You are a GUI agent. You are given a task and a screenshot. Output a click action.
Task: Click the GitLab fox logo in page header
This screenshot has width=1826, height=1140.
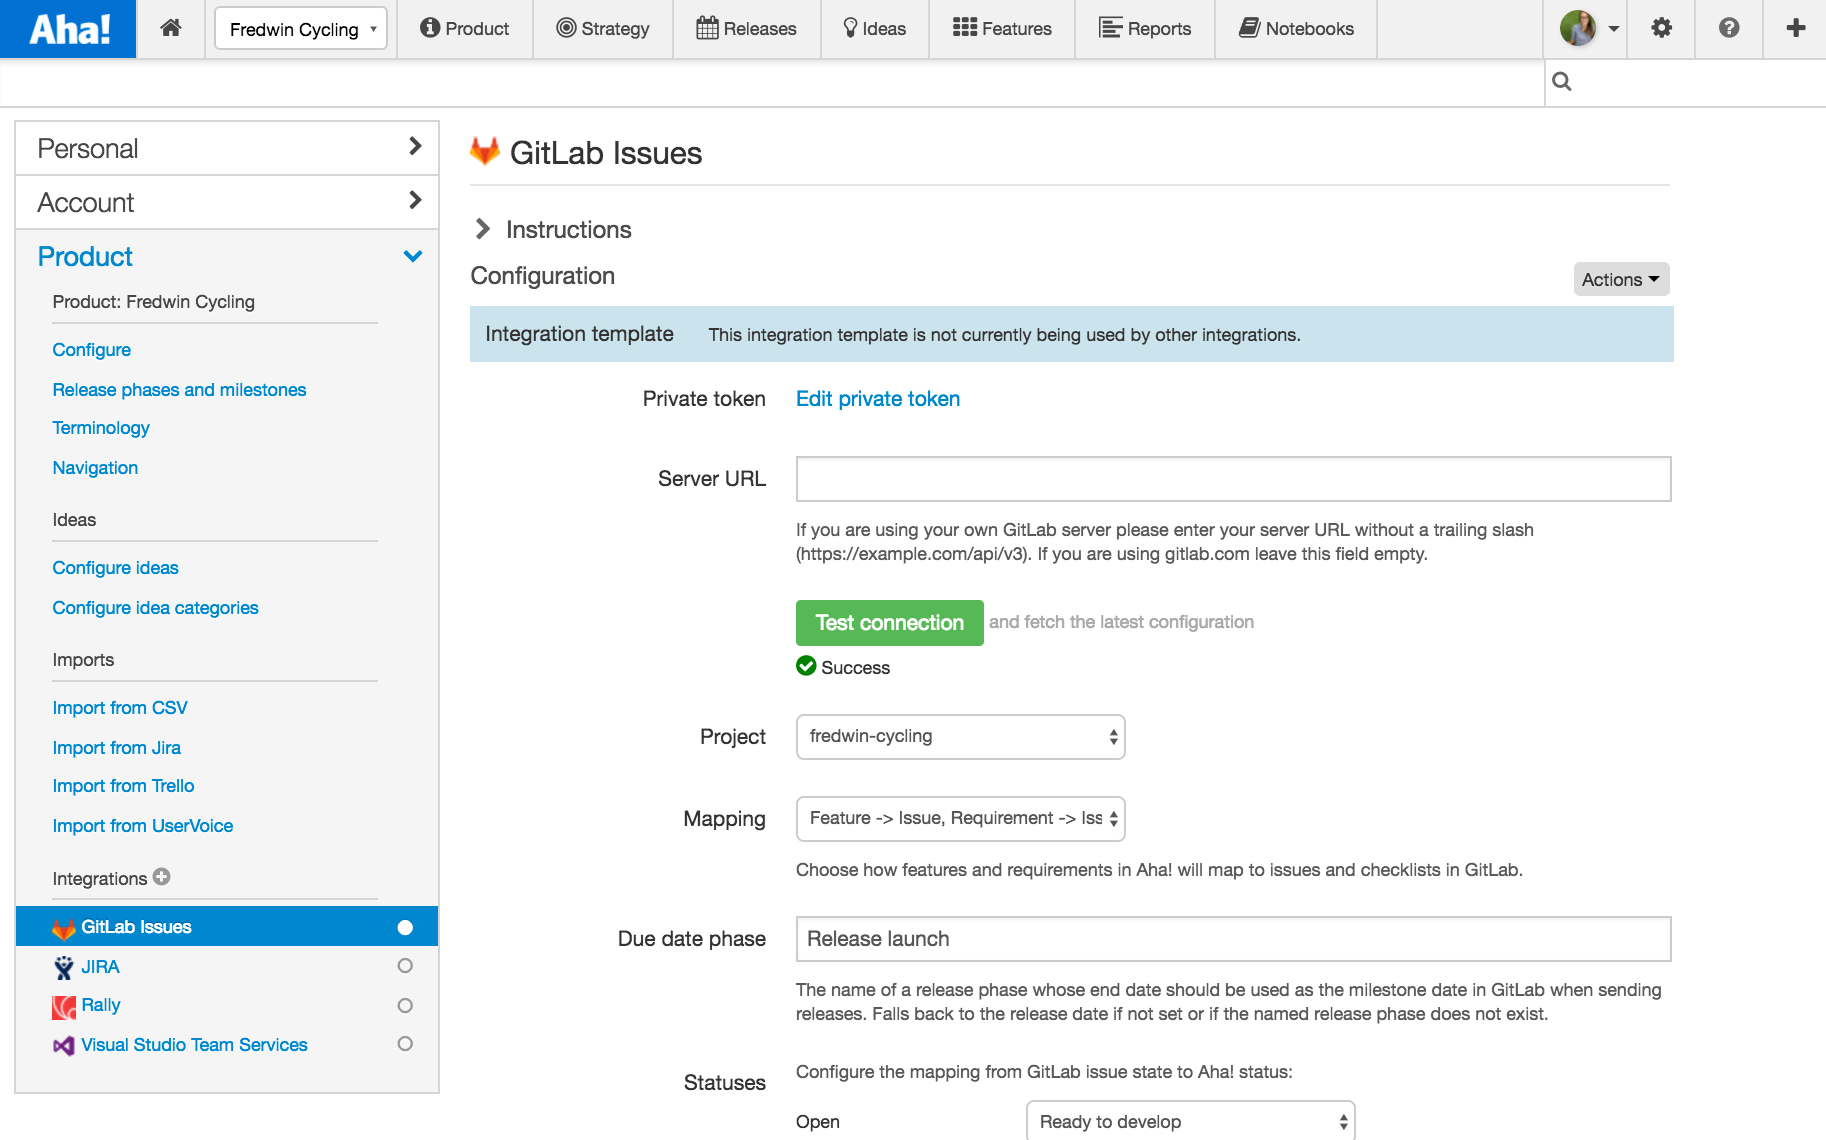click(x=485, y=151)
